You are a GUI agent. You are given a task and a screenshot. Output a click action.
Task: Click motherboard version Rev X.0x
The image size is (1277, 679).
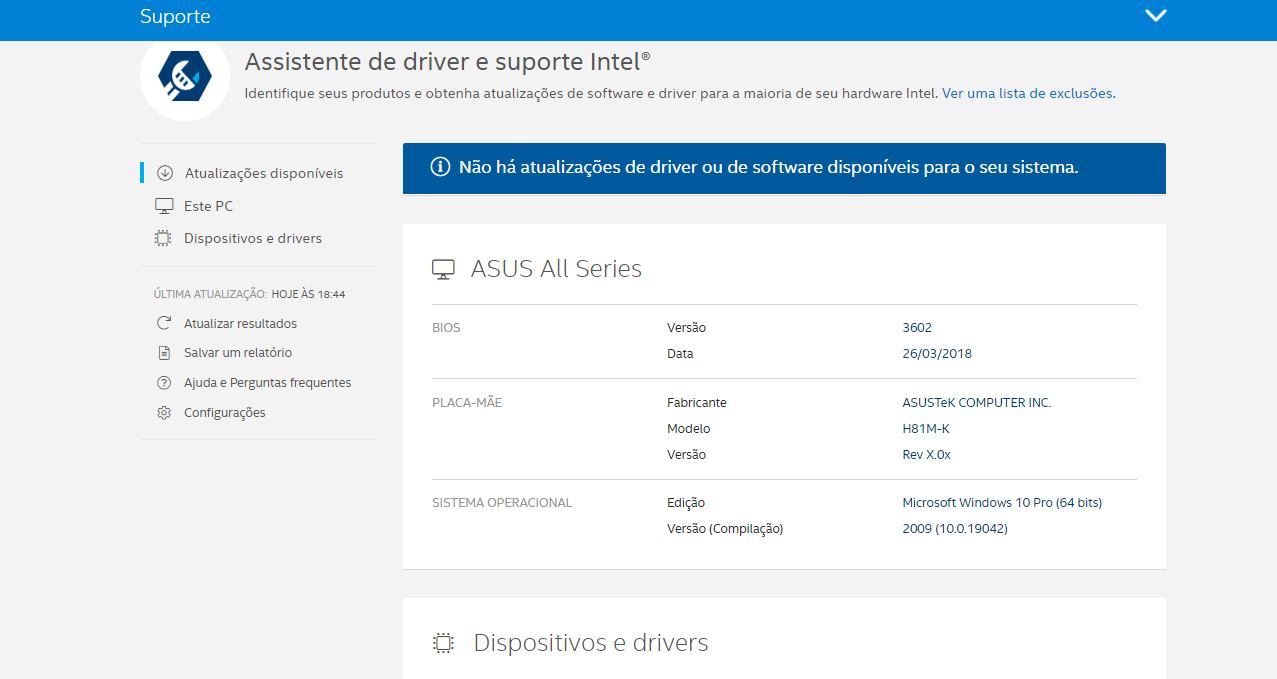pos(926,454)
